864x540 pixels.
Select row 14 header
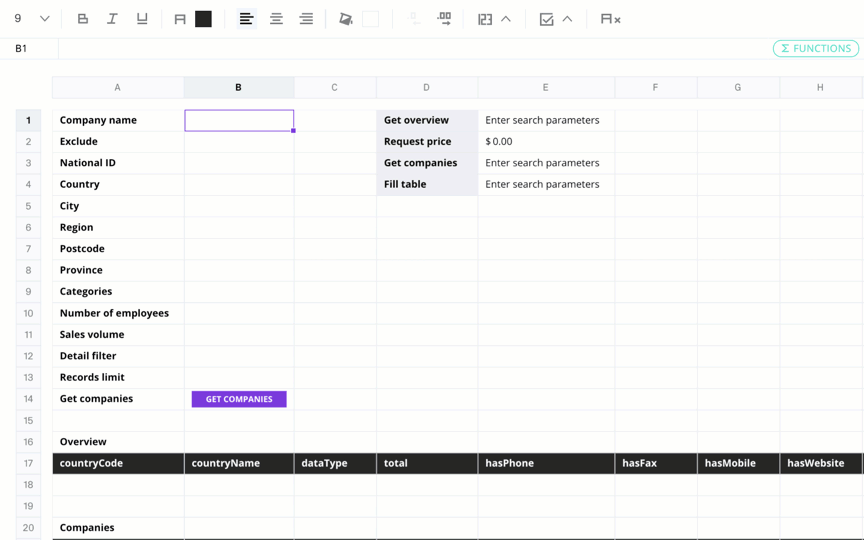(28, 399)
